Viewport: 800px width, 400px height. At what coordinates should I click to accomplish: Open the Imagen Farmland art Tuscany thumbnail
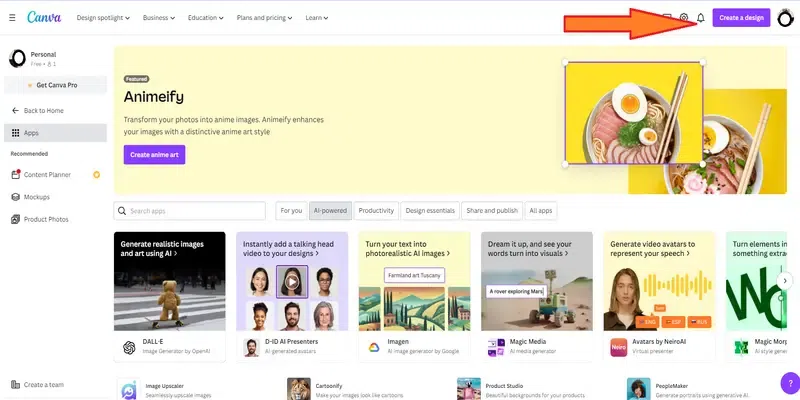pyautogui.click(x=414, y=281)
